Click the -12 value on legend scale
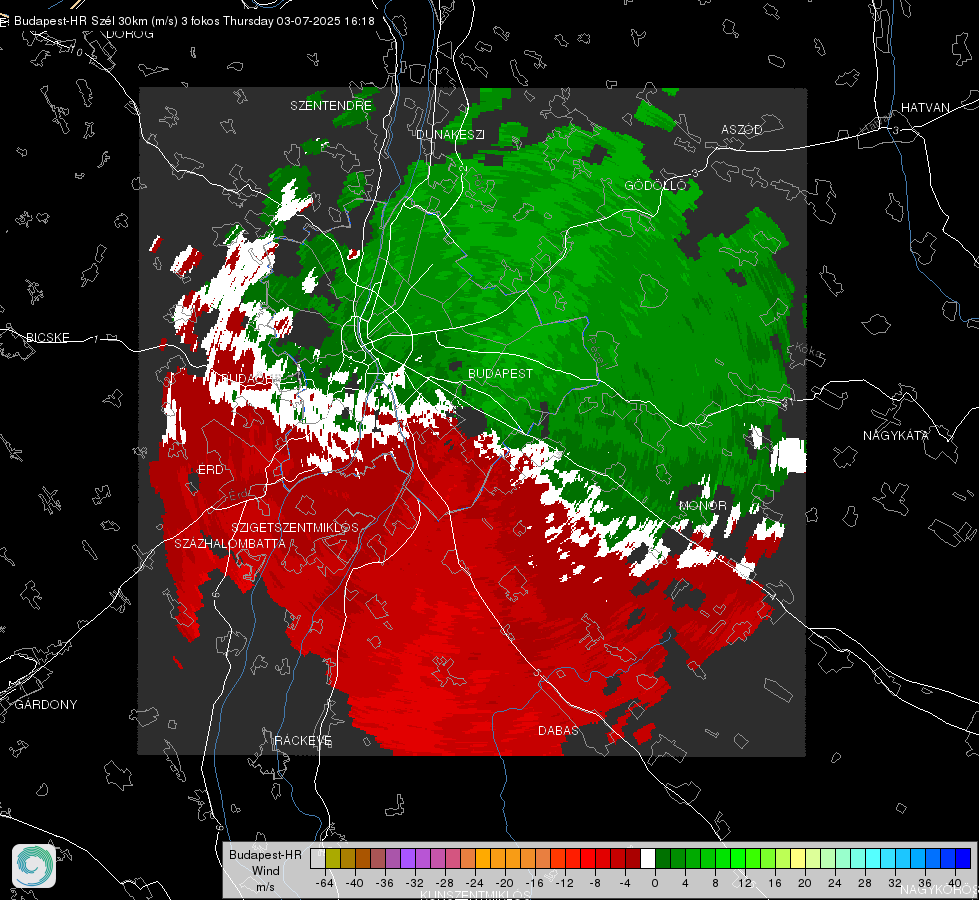Viewport: 979px width, 900px height. [564, 883]
